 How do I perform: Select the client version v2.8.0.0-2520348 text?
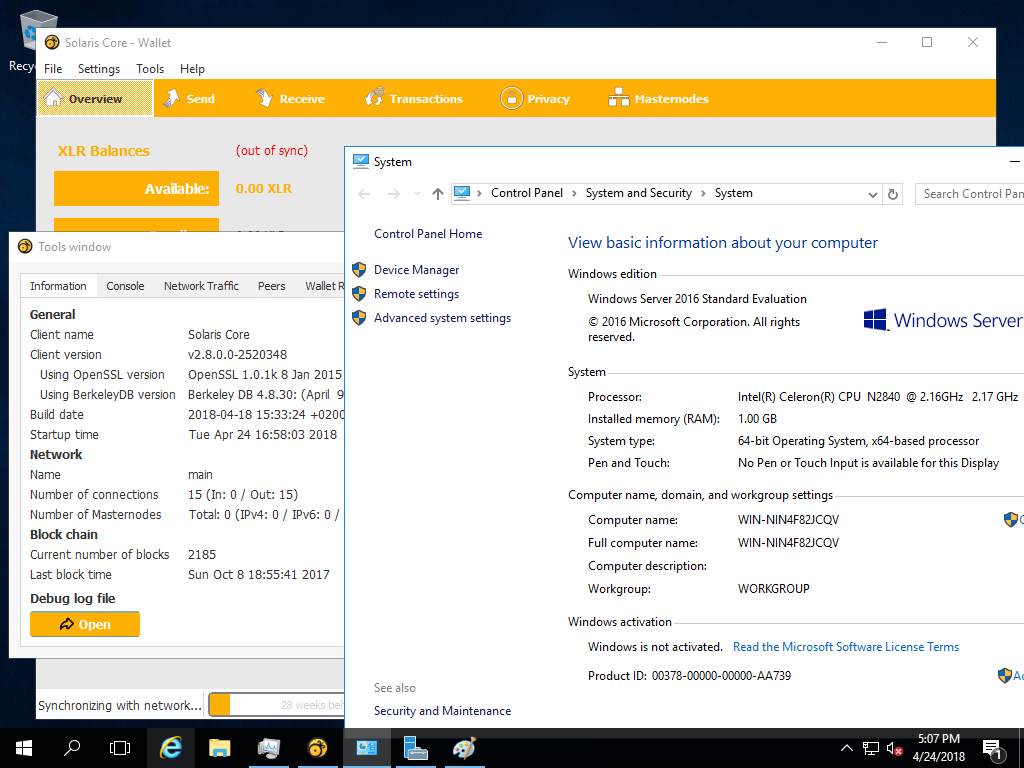coord(238,355)
